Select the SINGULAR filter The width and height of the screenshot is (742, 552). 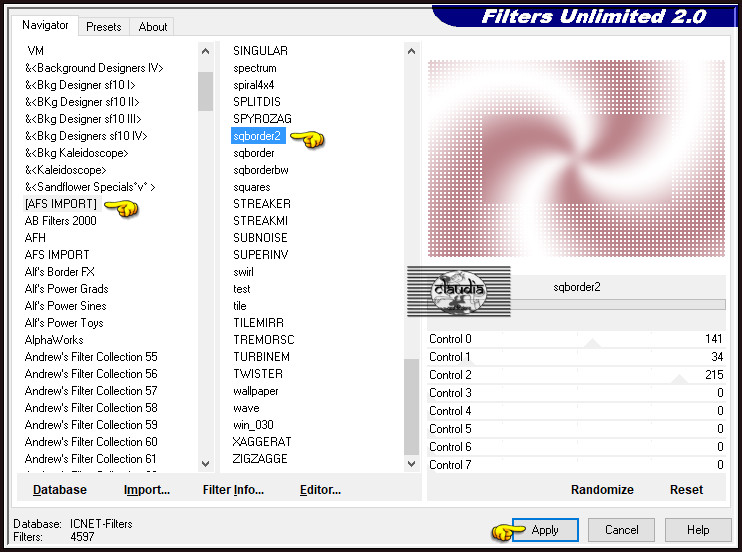pyautogui.click(x=260, y=51)
